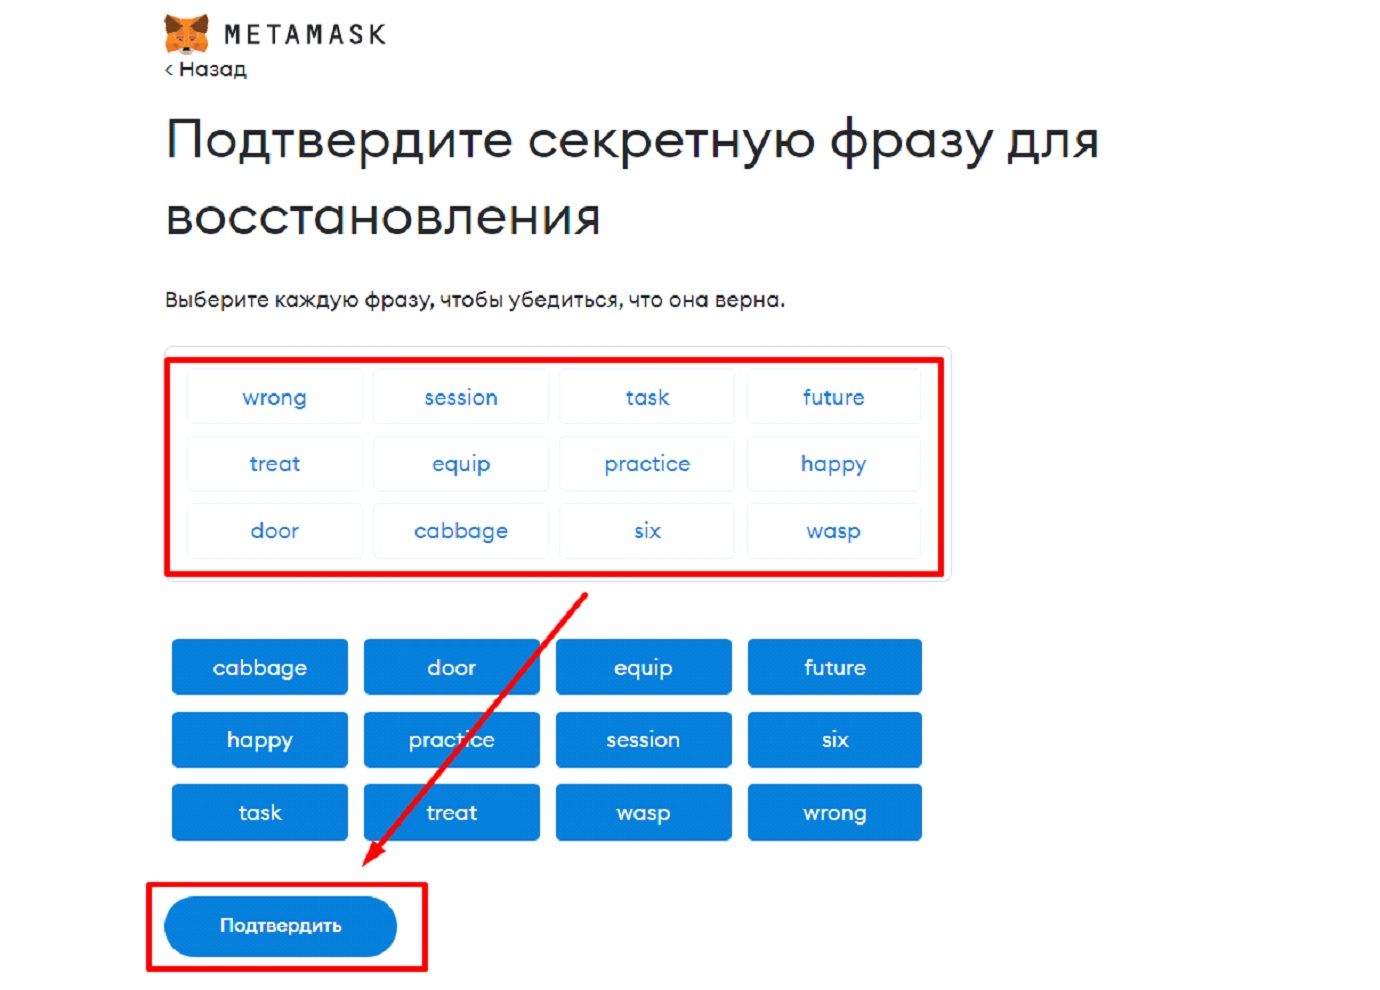Toggle the blue "door" word button
Image resolution: width=1380 pixels, height=990 pixels.
click(x=451, y=667)
